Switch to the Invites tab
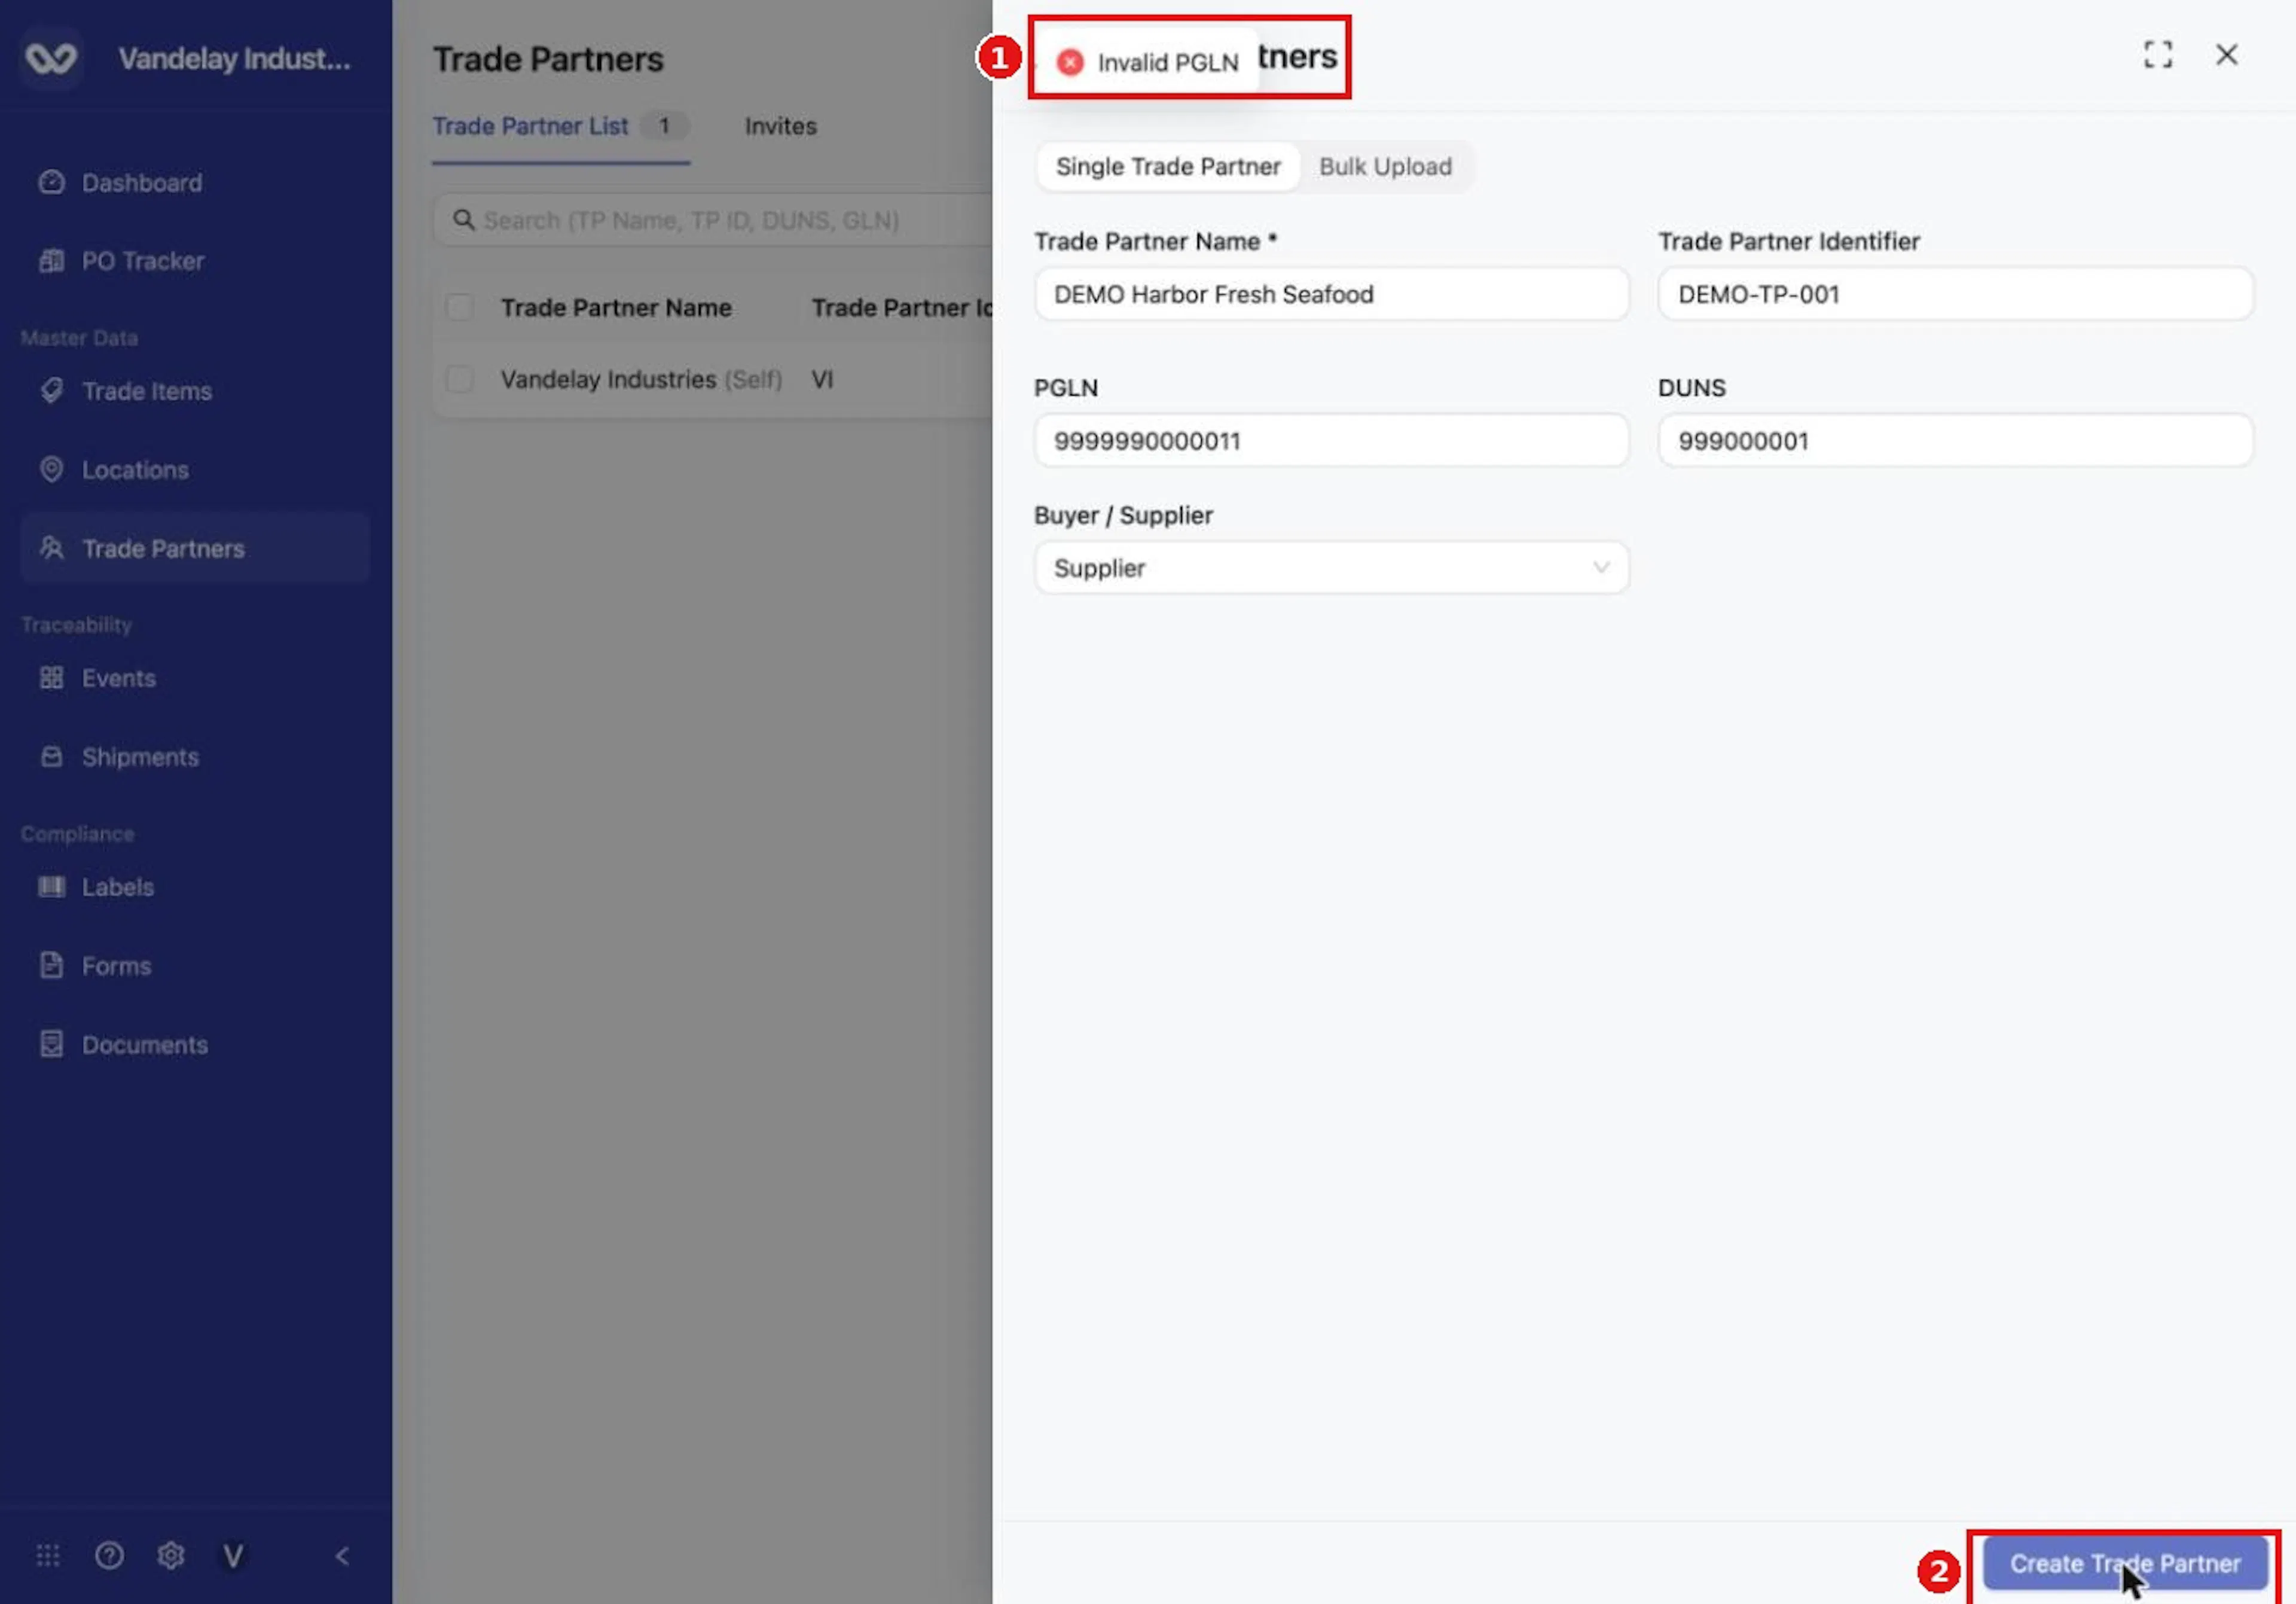The height and width of the screenshot is (1604, 2296). pos(780,126)
